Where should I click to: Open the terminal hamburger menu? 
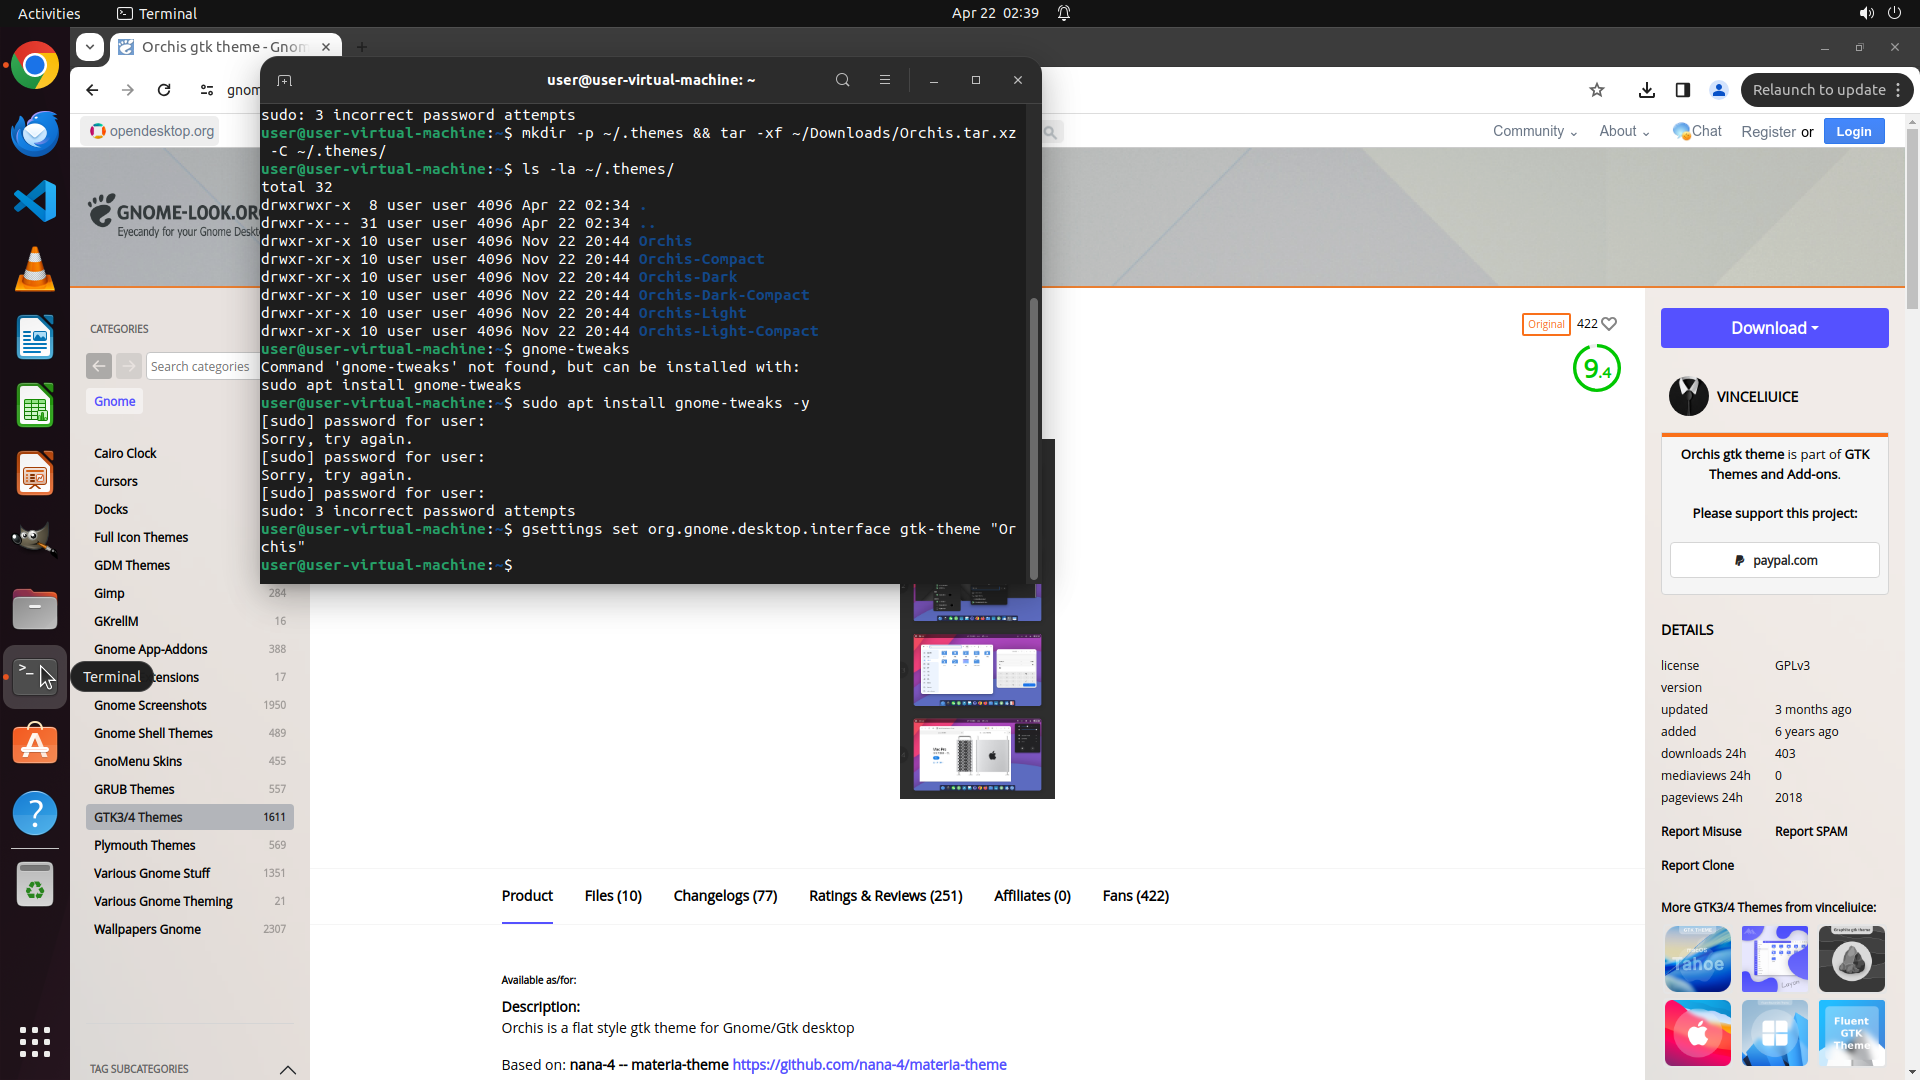884,80
